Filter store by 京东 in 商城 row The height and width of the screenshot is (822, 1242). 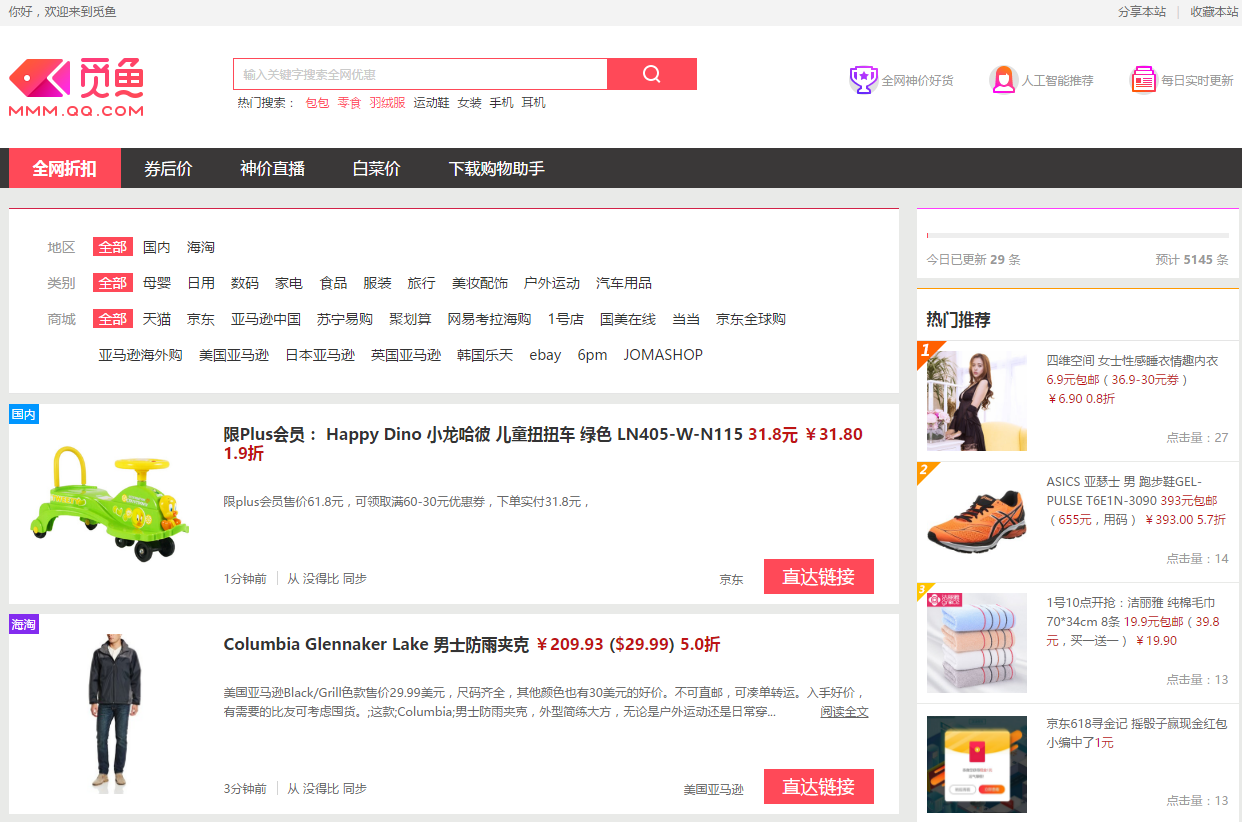(201, 319)
